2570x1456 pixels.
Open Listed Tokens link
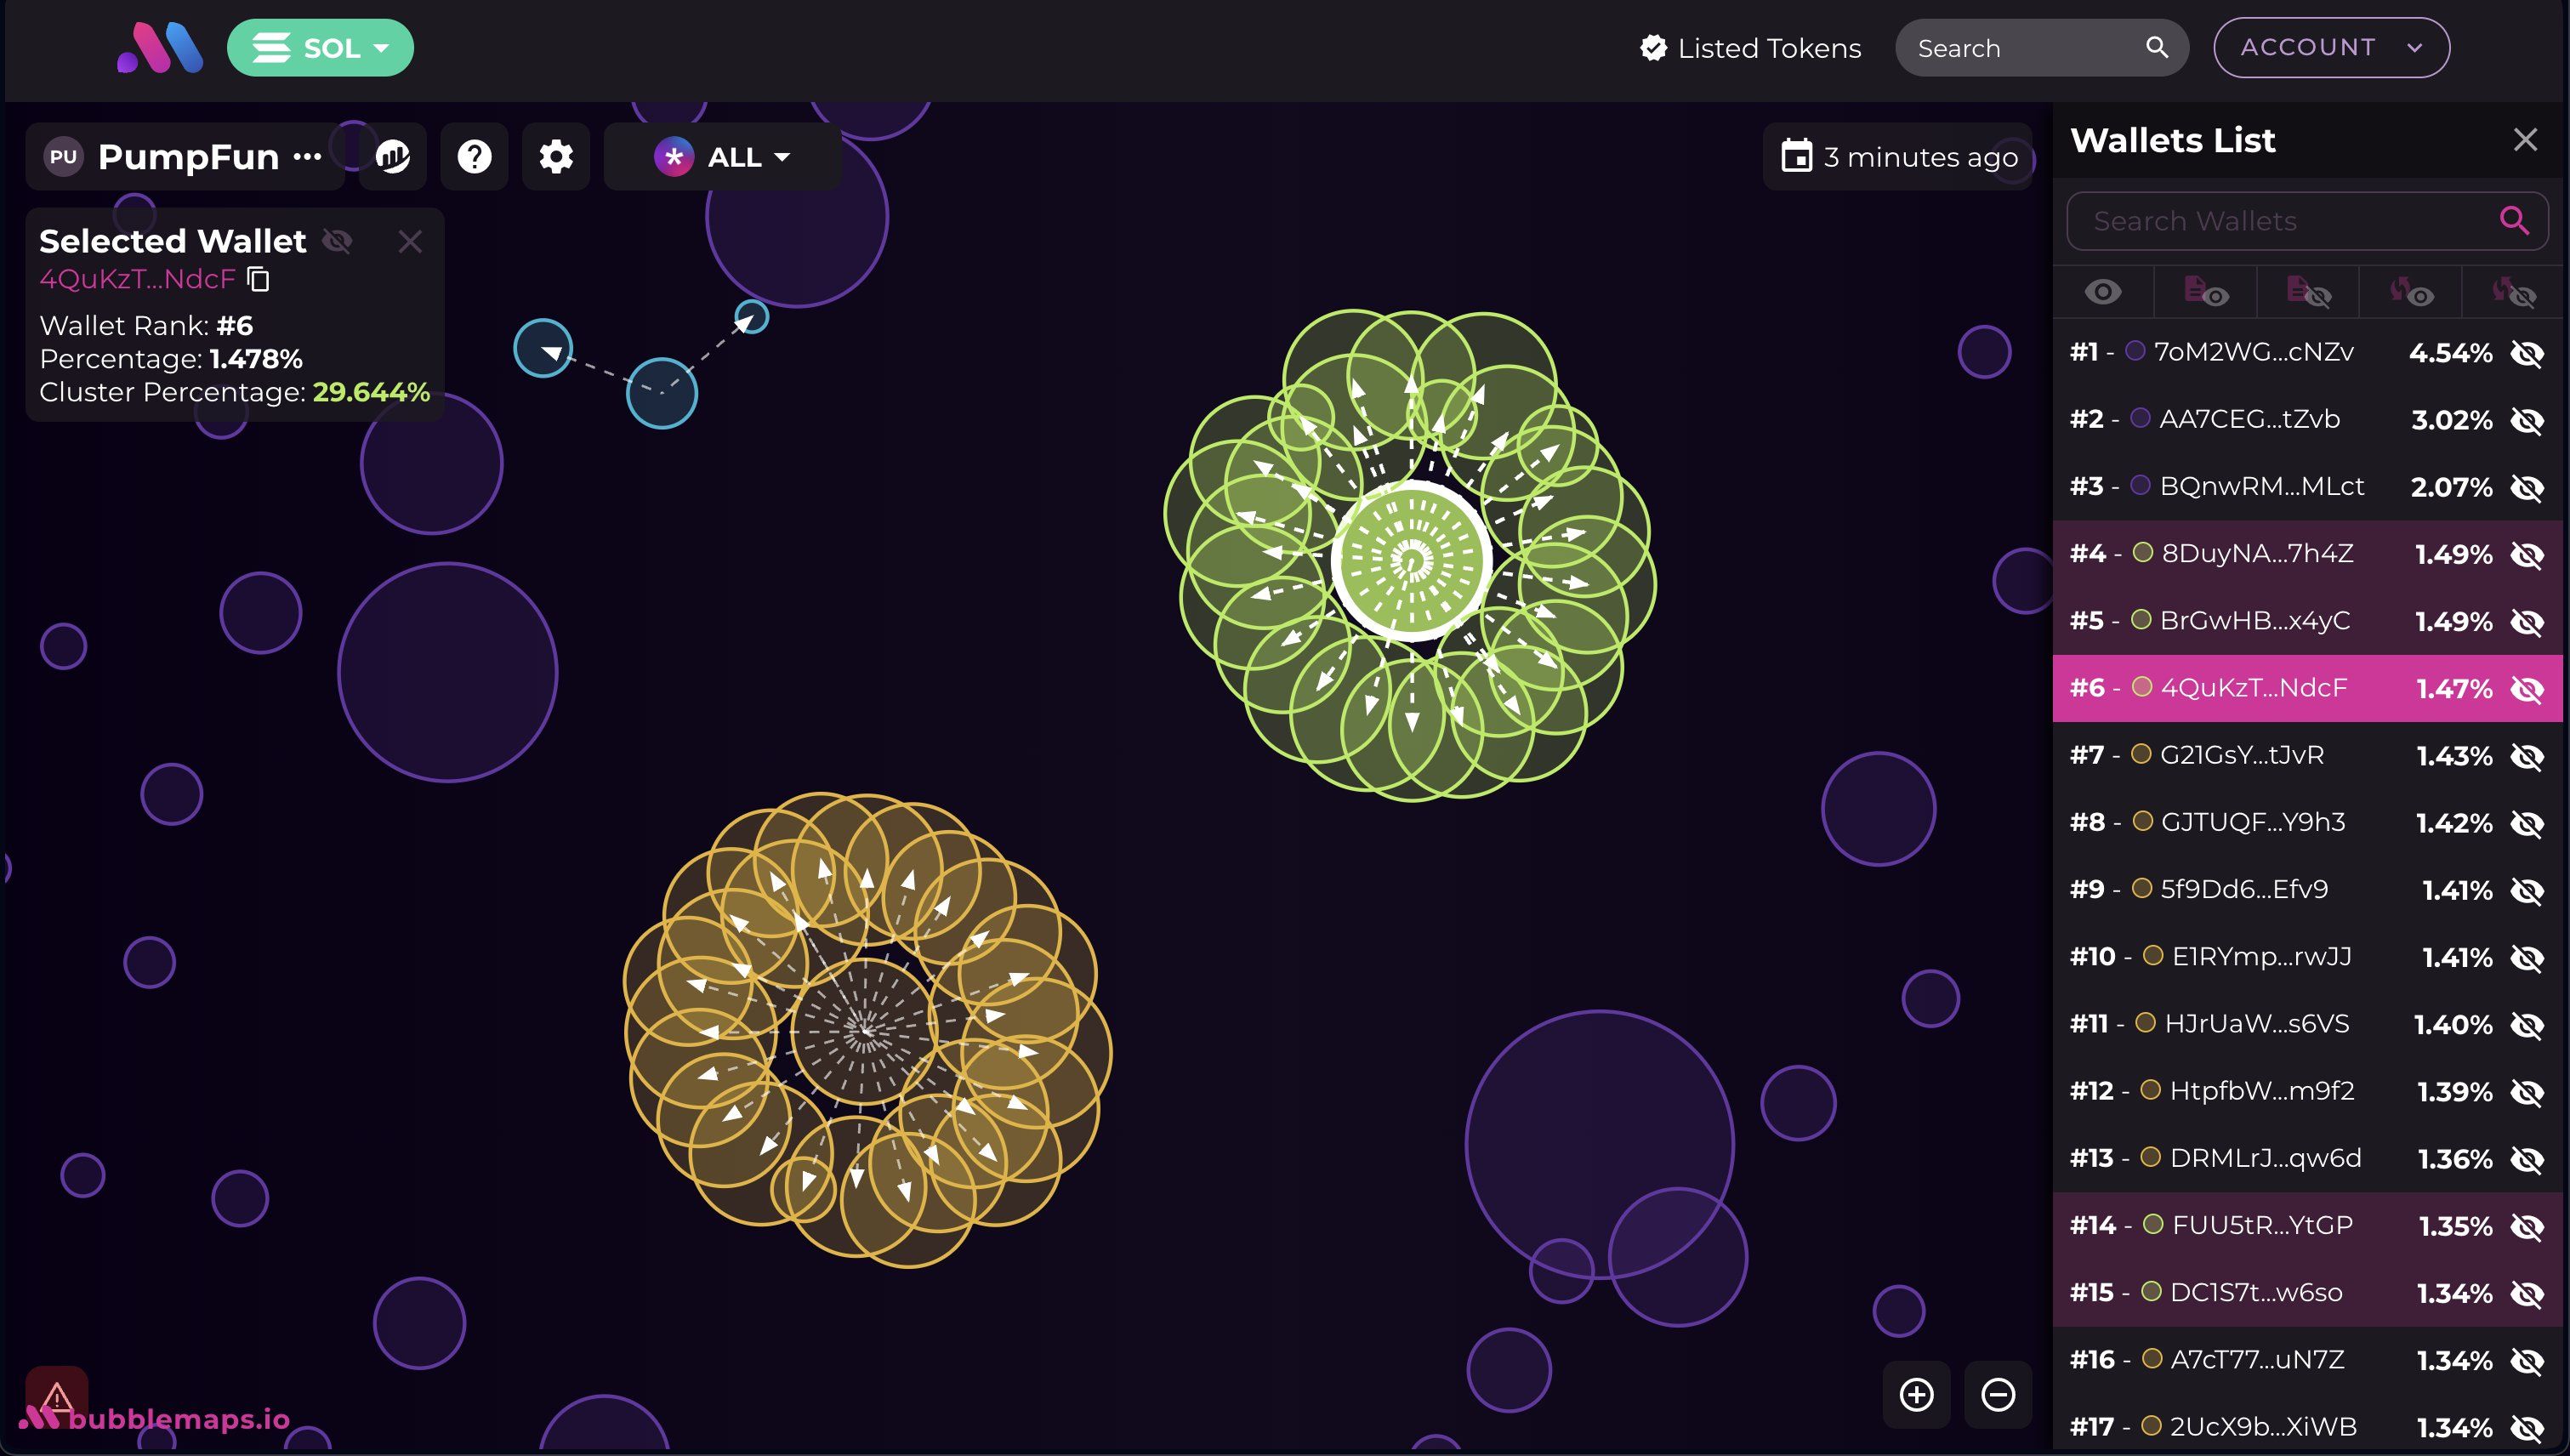[1750, 48]
